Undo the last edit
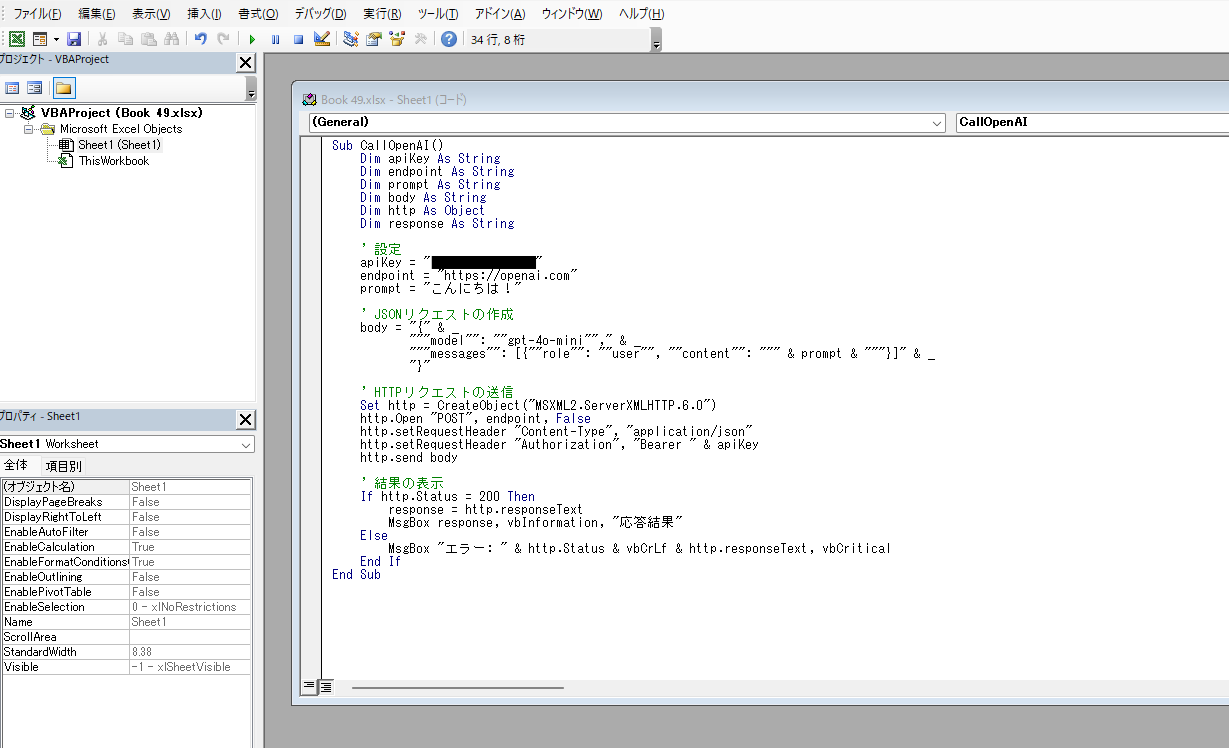This screenshot has width=1229, height=748. coord(200,39)
